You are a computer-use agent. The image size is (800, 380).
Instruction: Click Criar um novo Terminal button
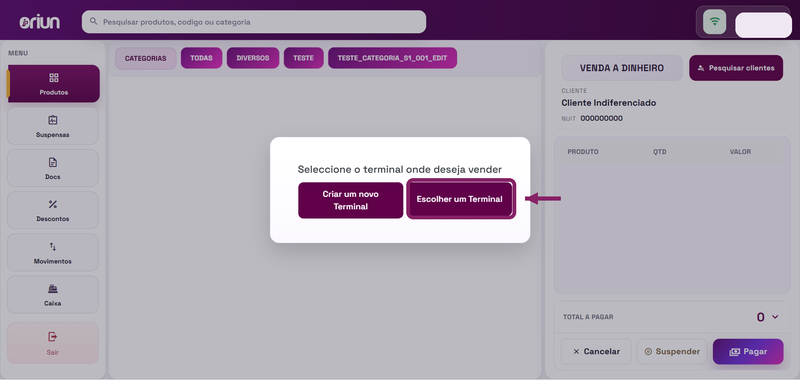(351, 200)
